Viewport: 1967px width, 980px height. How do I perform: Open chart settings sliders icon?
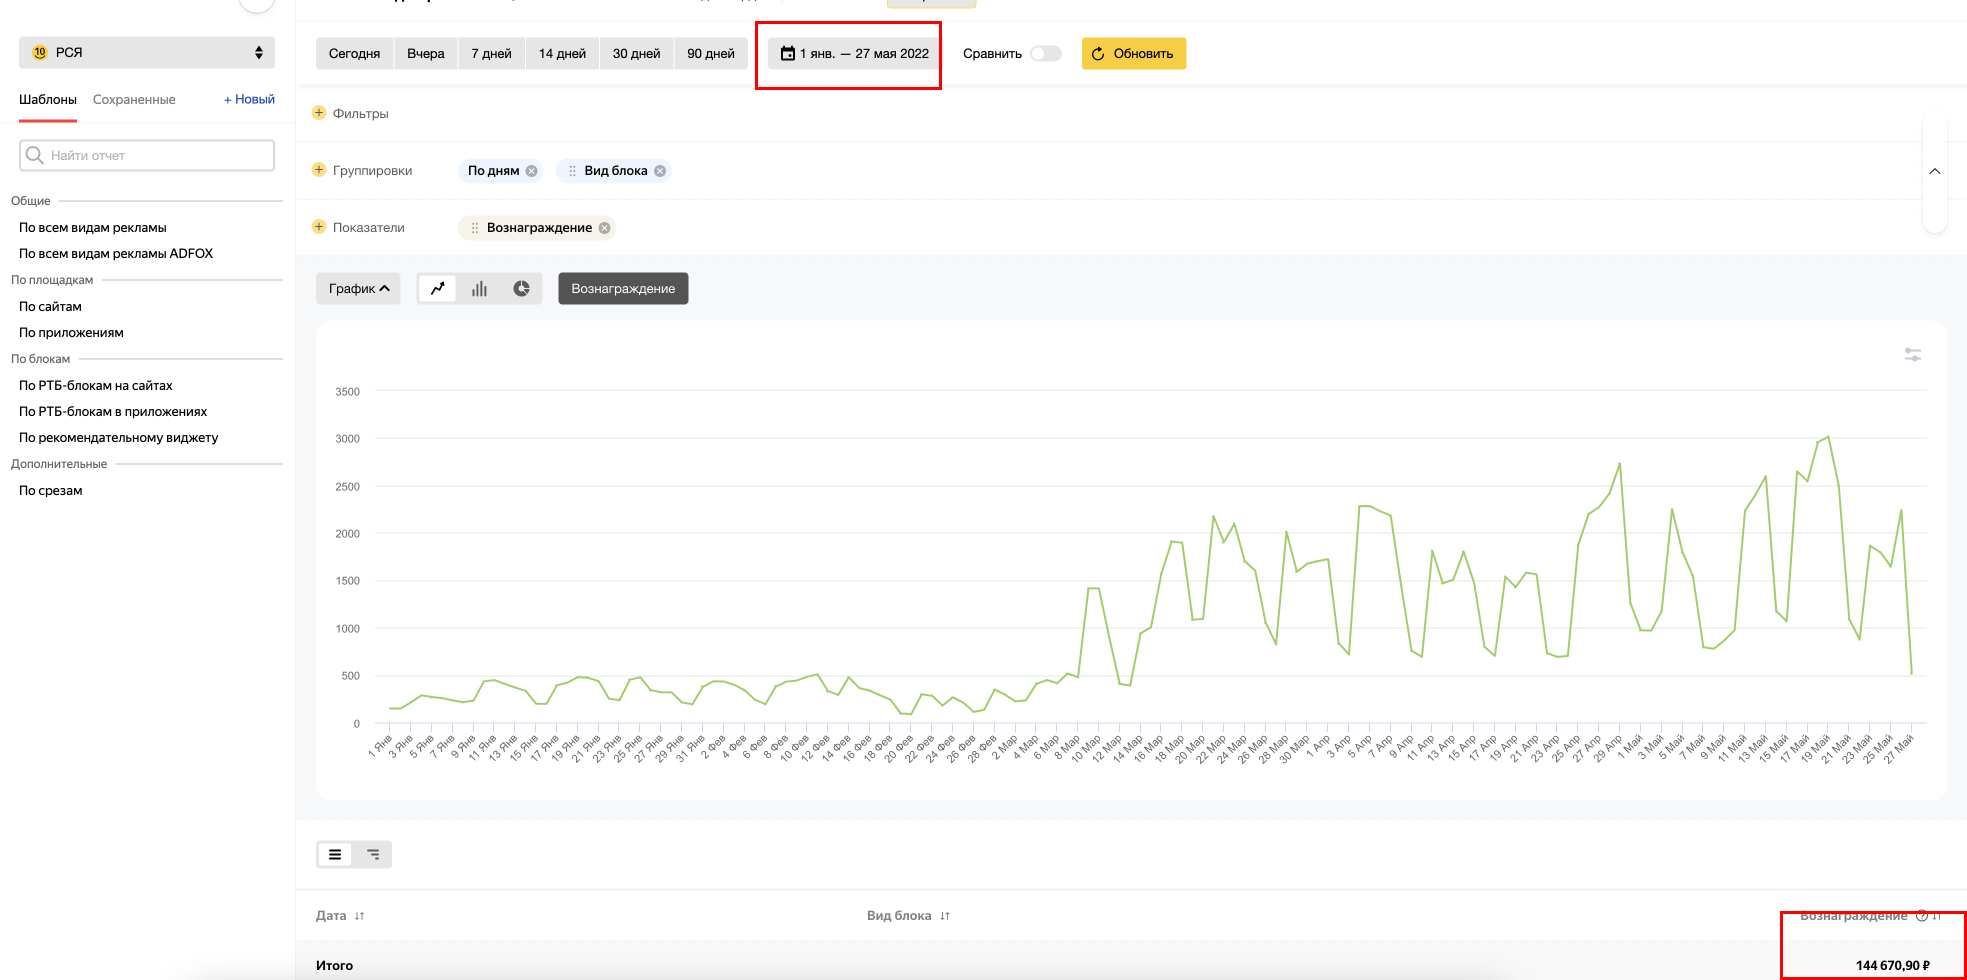[x=1912, y=355]
